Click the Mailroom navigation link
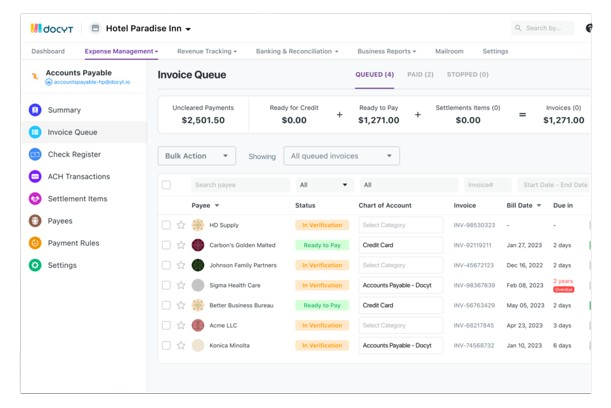Image resolution: width=611 pixels, height=408 pixels. (x=449, y=51)
